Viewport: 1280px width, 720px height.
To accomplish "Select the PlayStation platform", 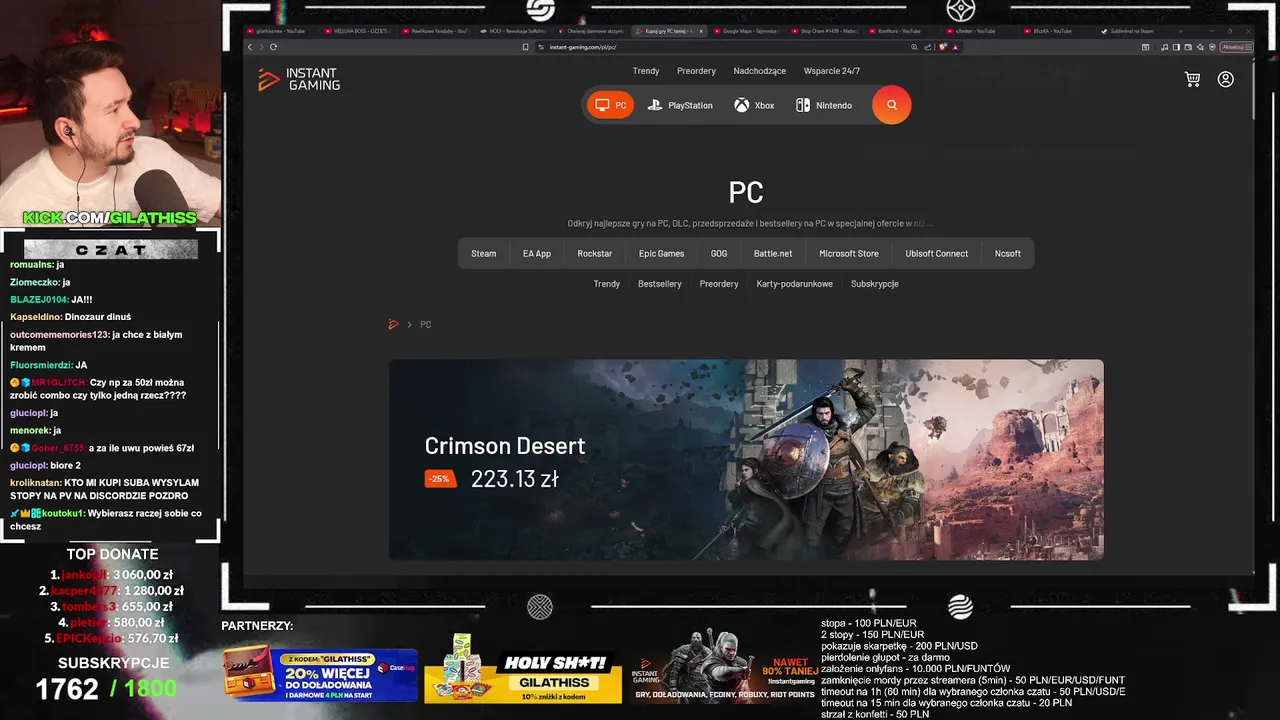I will click(x=680, y=105).
